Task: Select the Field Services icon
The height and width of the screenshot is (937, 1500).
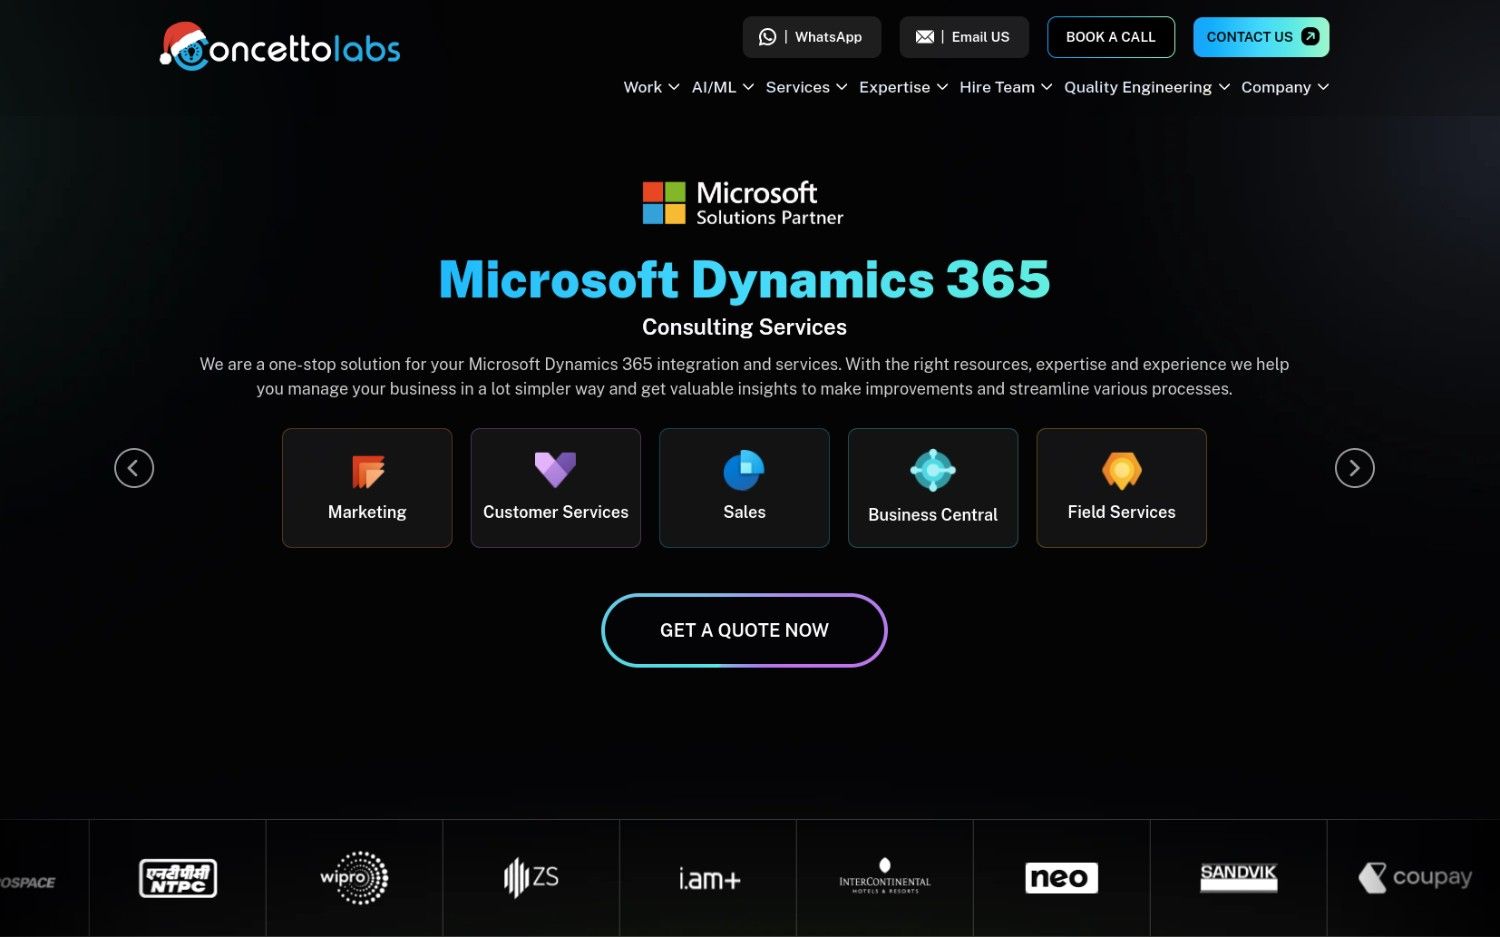Action: 1121,470
